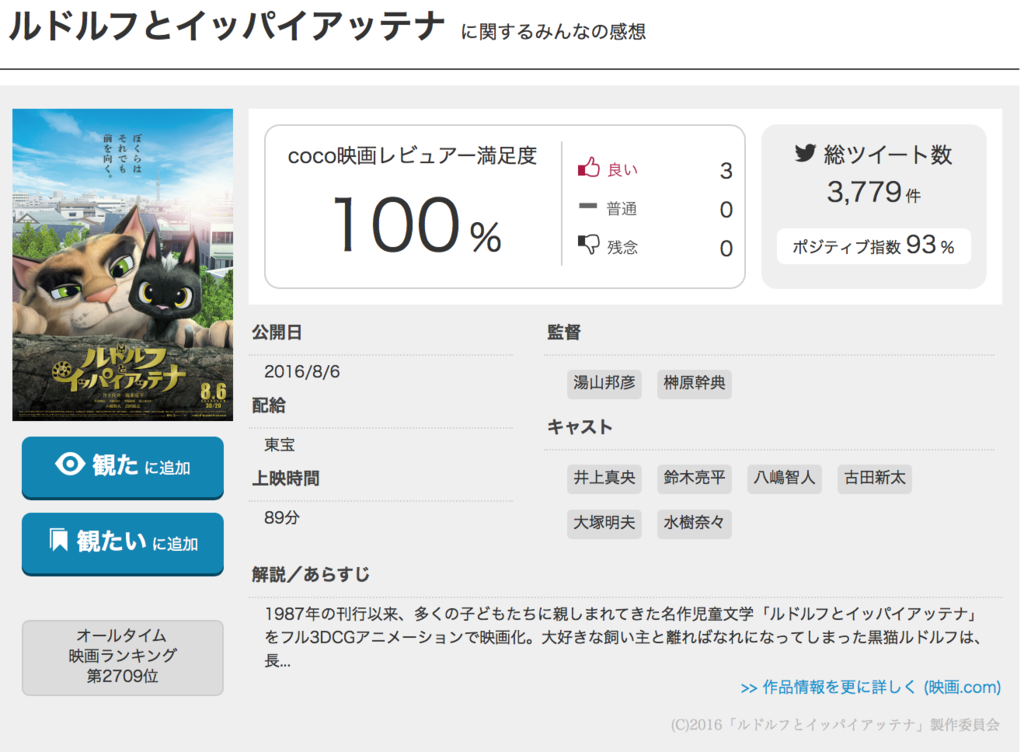1024x752 pixels.
Task: Click the release date 2016/8/6
Action: click(302, 372)
